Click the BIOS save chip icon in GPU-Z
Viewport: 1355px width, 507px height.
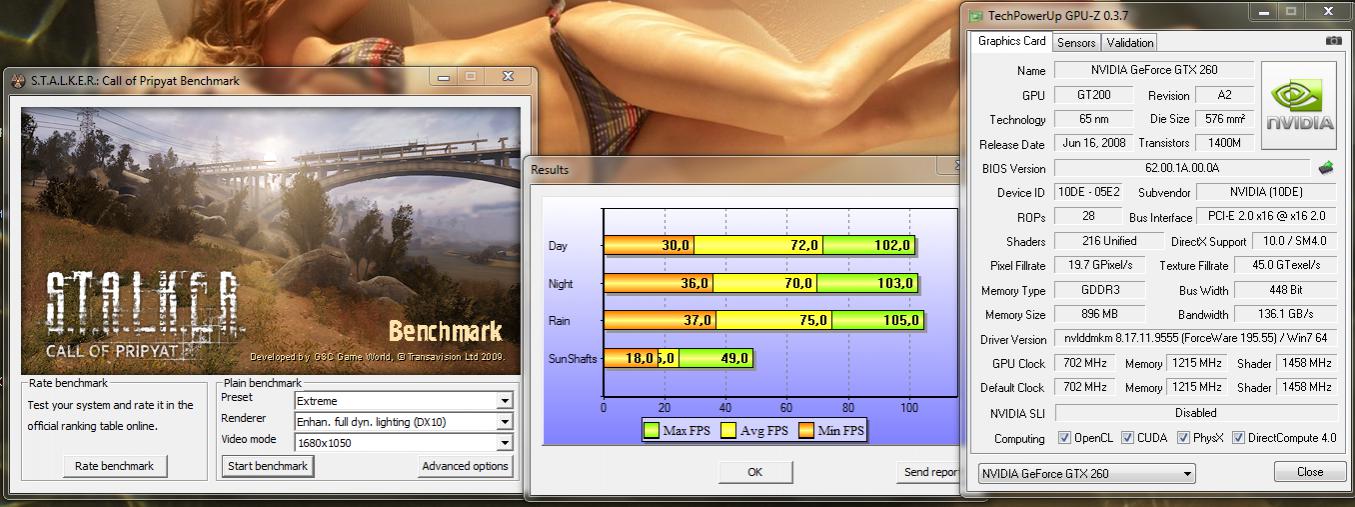(1327, 168)
